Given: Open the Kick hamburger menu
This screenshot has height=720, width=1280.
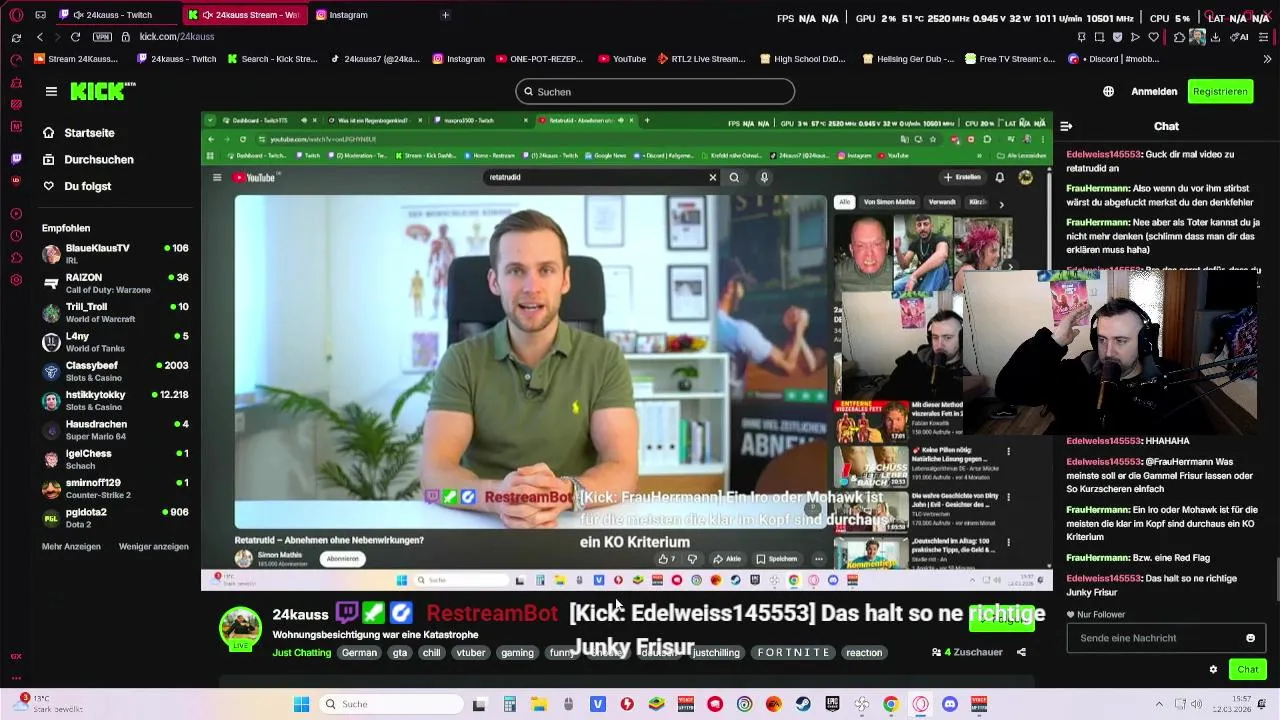Looking at the screenshot, I should pos(51,91).
